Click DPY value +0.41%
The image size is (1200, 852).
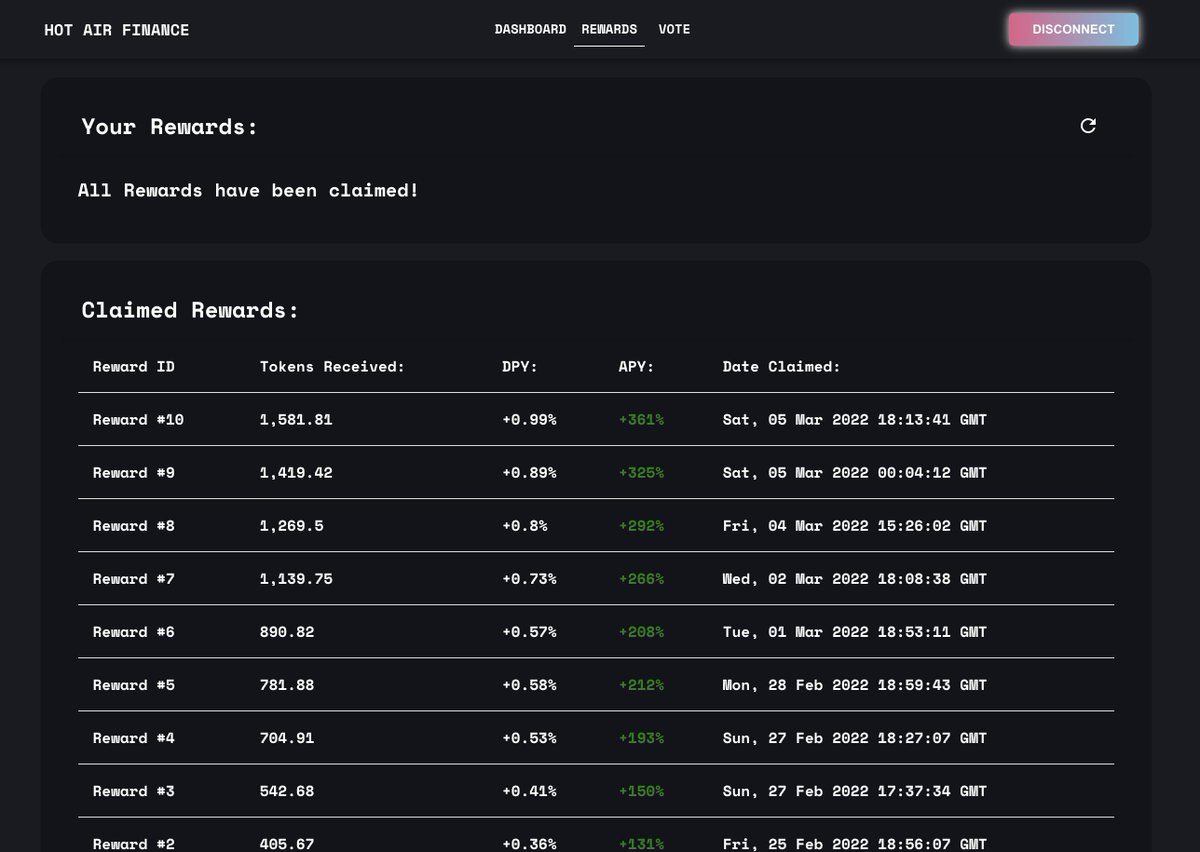click(529, 791)
